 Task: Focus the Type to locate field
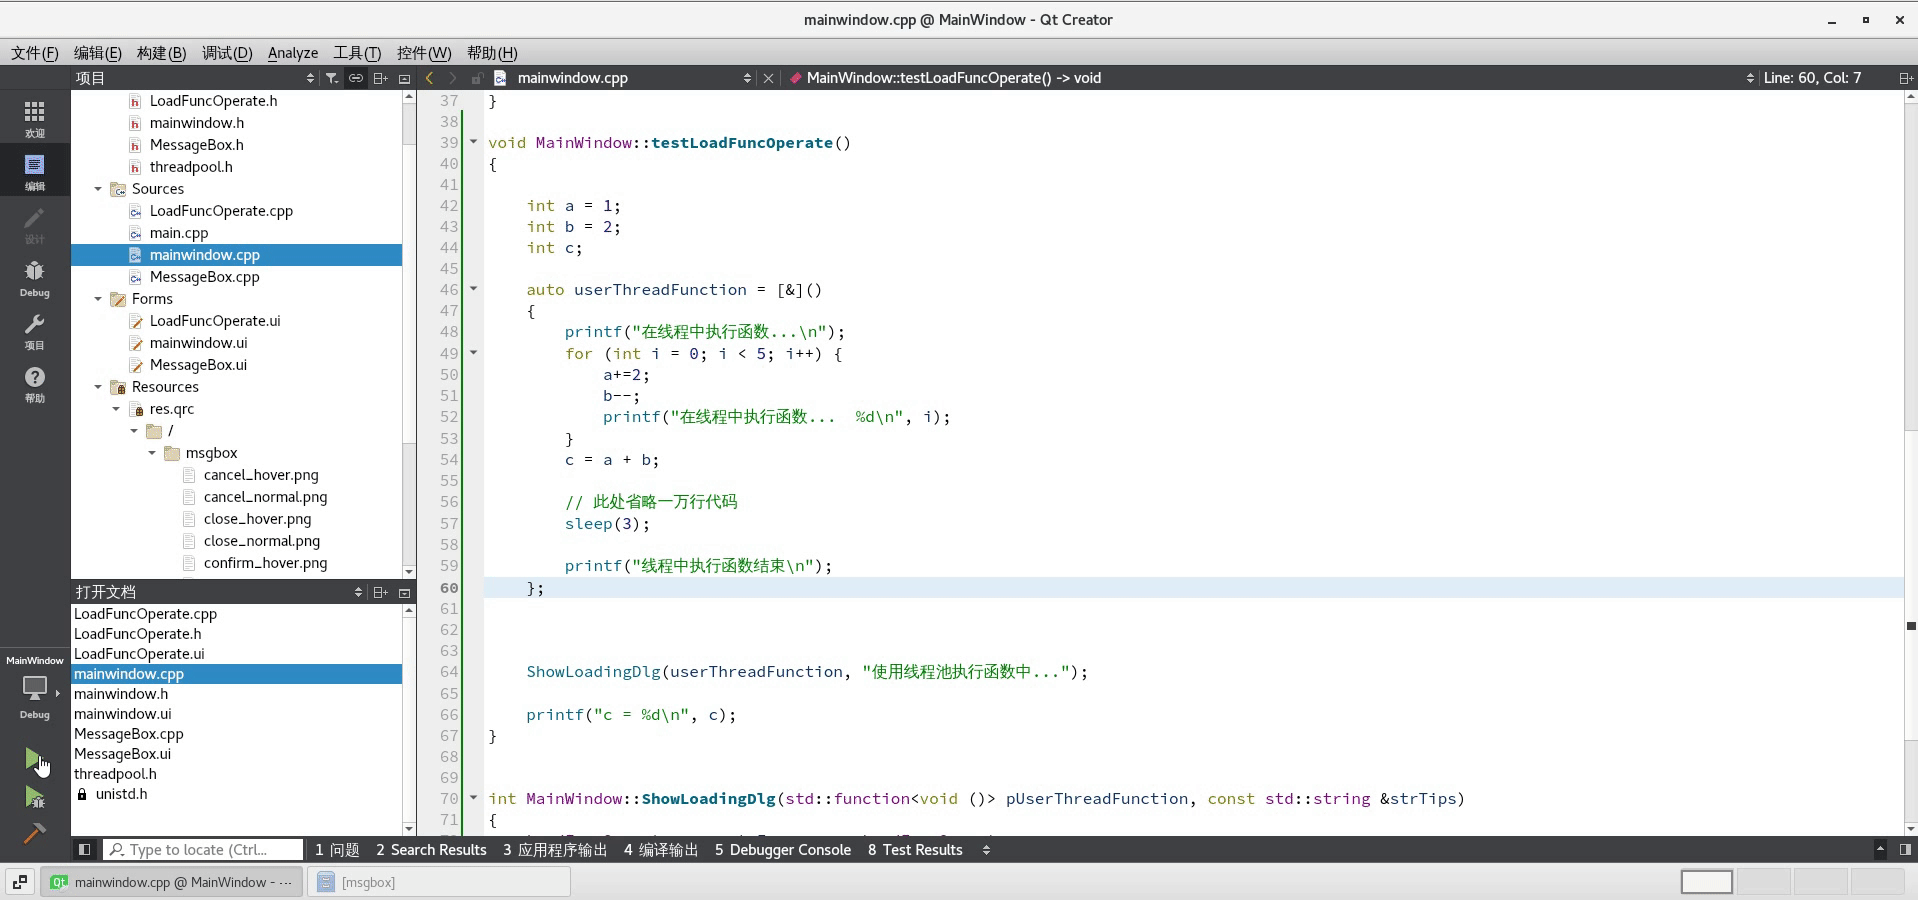203,850
